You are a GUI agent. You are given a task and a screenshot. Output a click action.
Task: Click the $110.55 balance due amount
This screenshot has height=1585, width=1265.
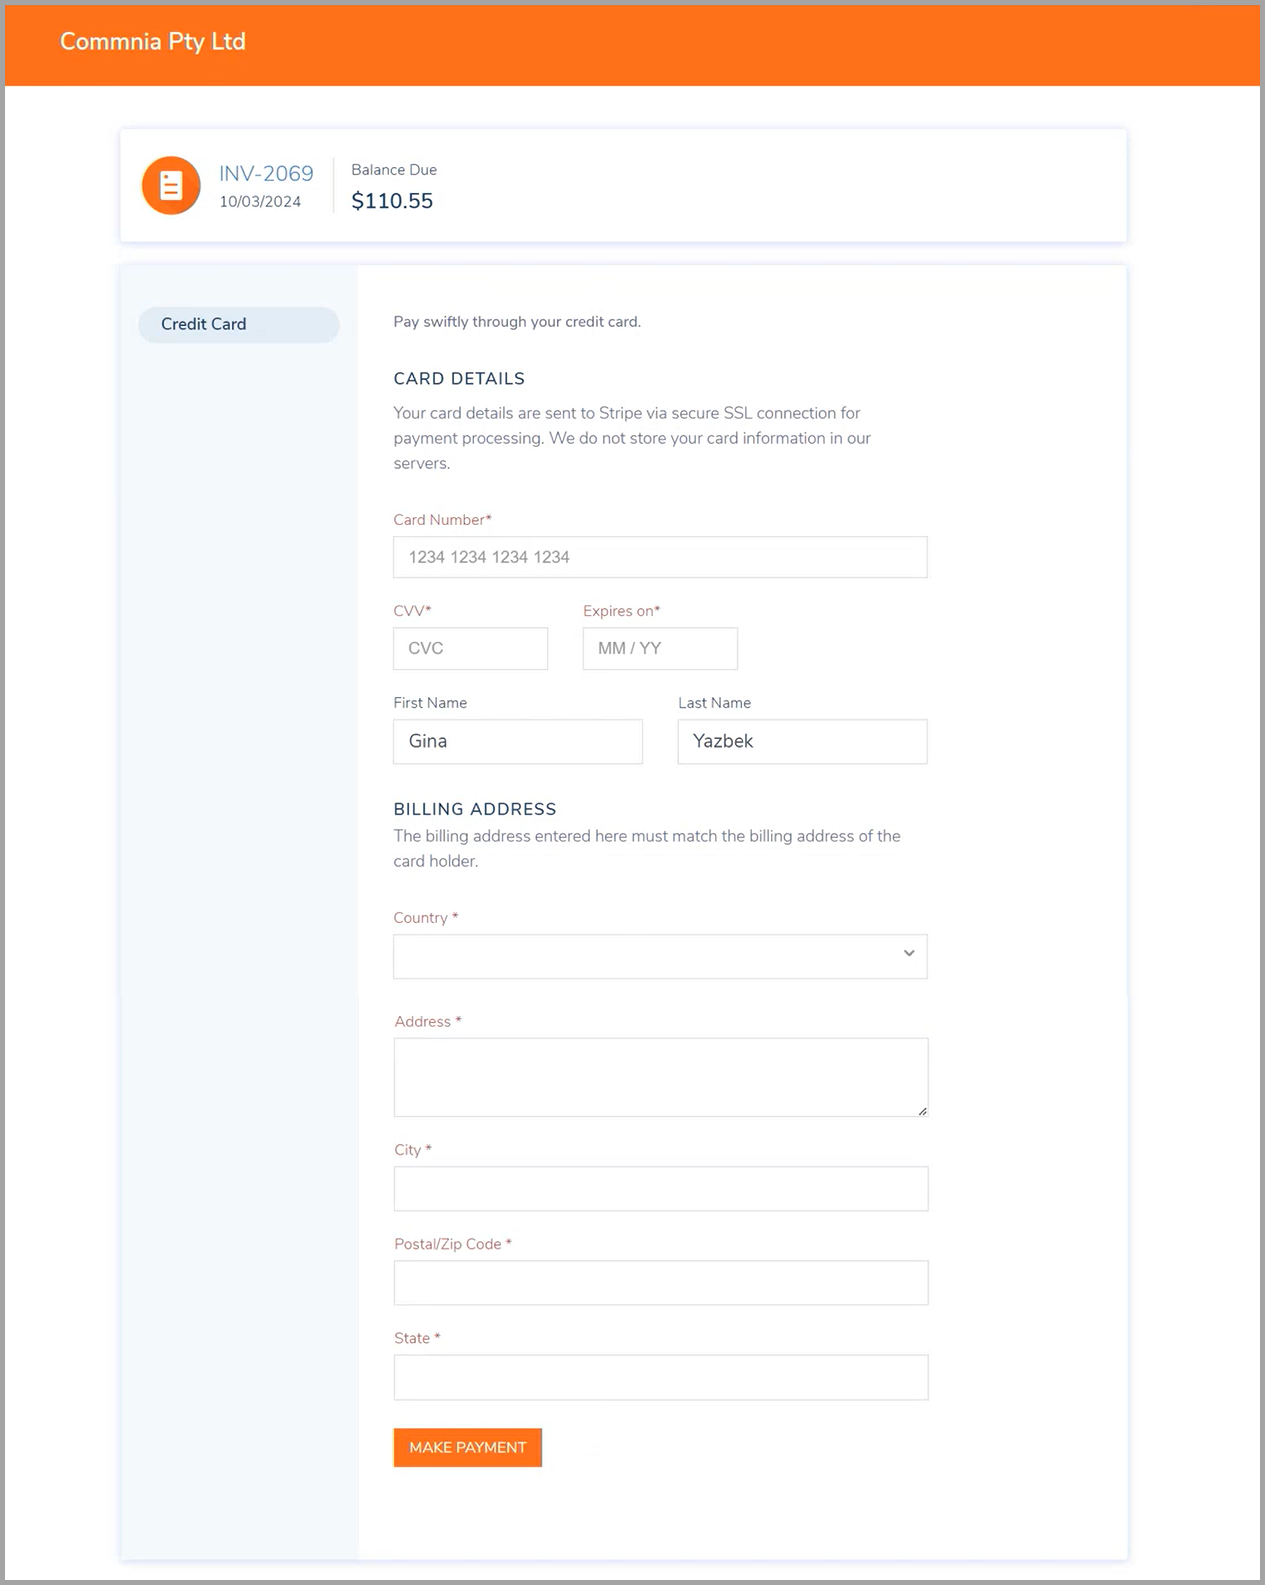[x=392, y=201]
